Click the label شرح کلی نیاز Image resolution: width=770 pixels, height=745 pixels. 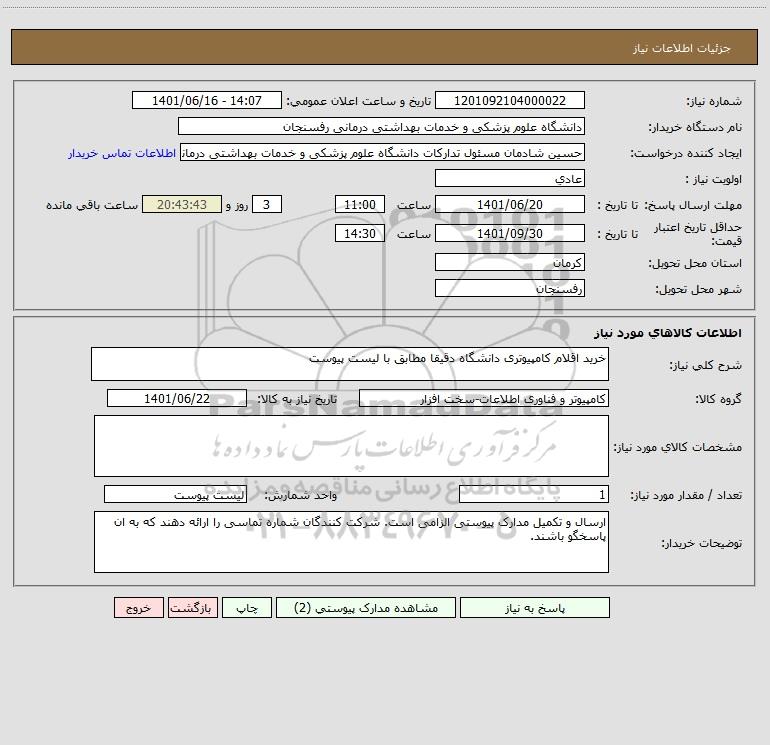(x=706, y=365)
